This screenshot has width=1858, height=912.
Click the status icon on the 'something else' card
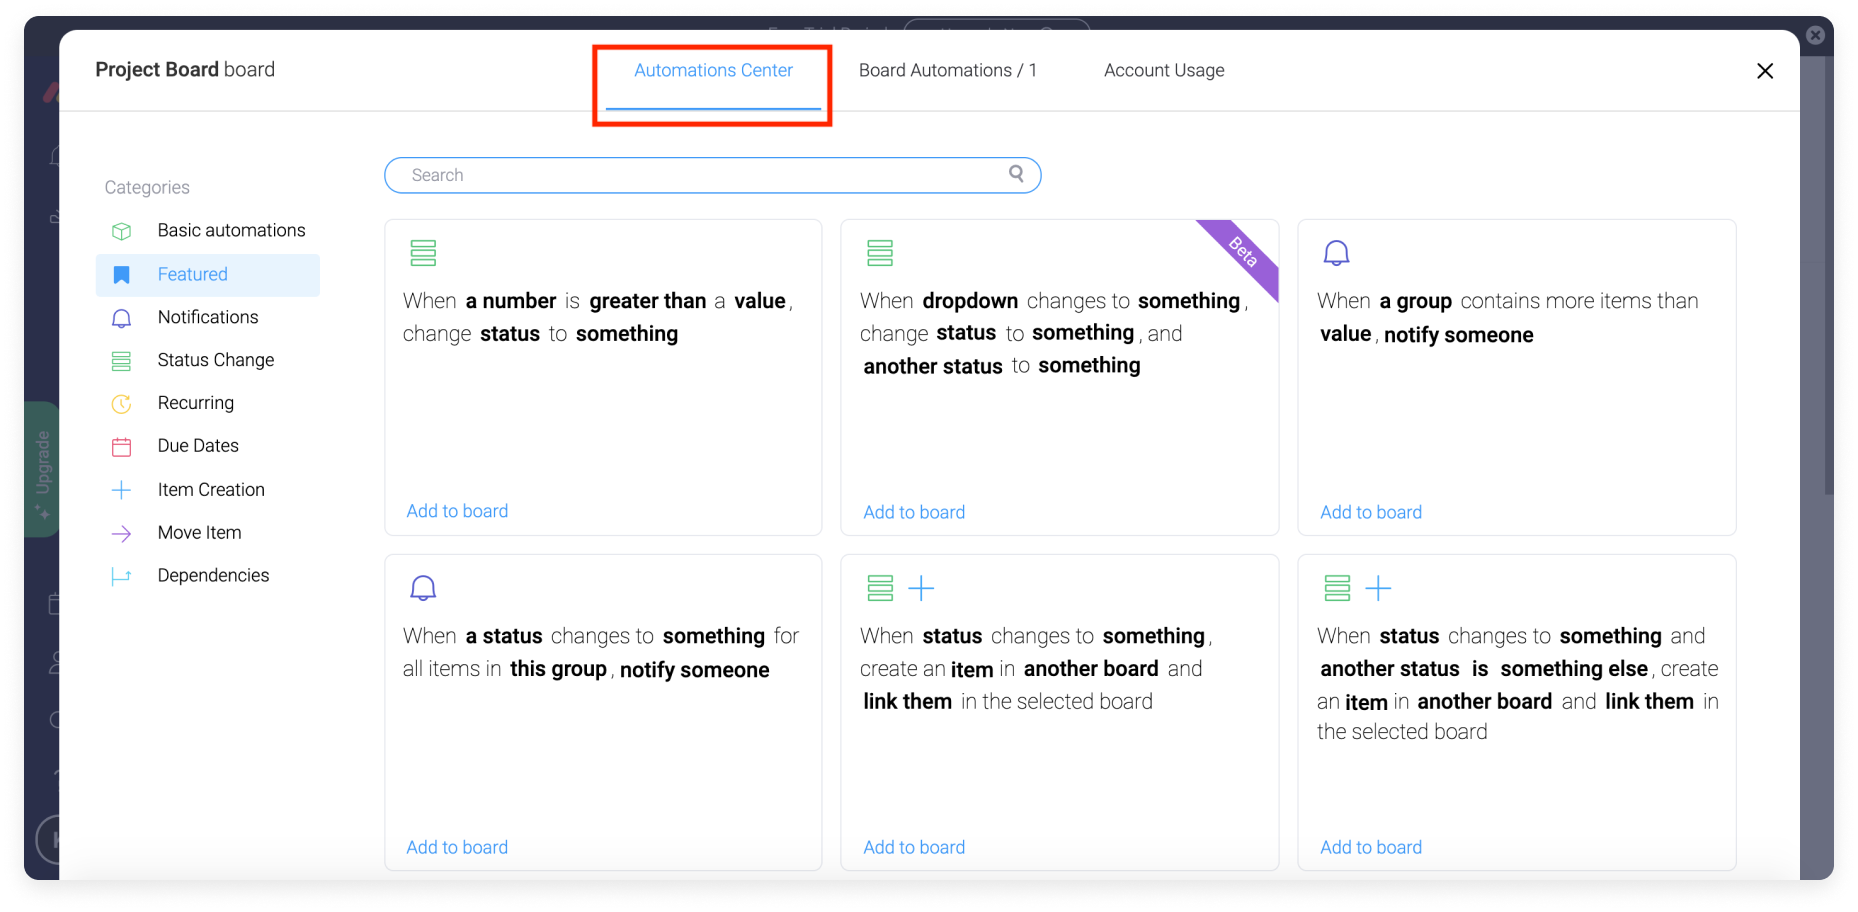(1337, 588)
